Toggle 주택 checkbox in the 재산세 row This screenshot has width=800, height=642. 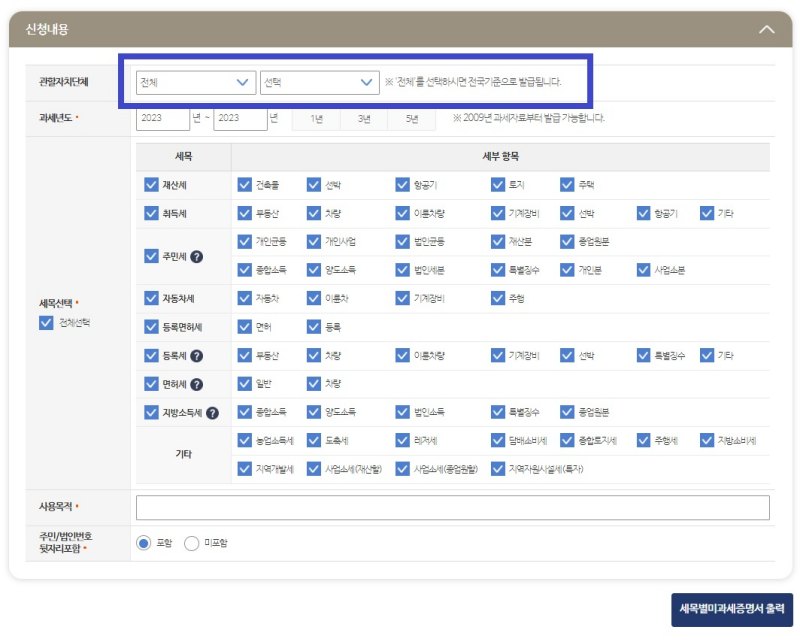[x=567, y=185]
